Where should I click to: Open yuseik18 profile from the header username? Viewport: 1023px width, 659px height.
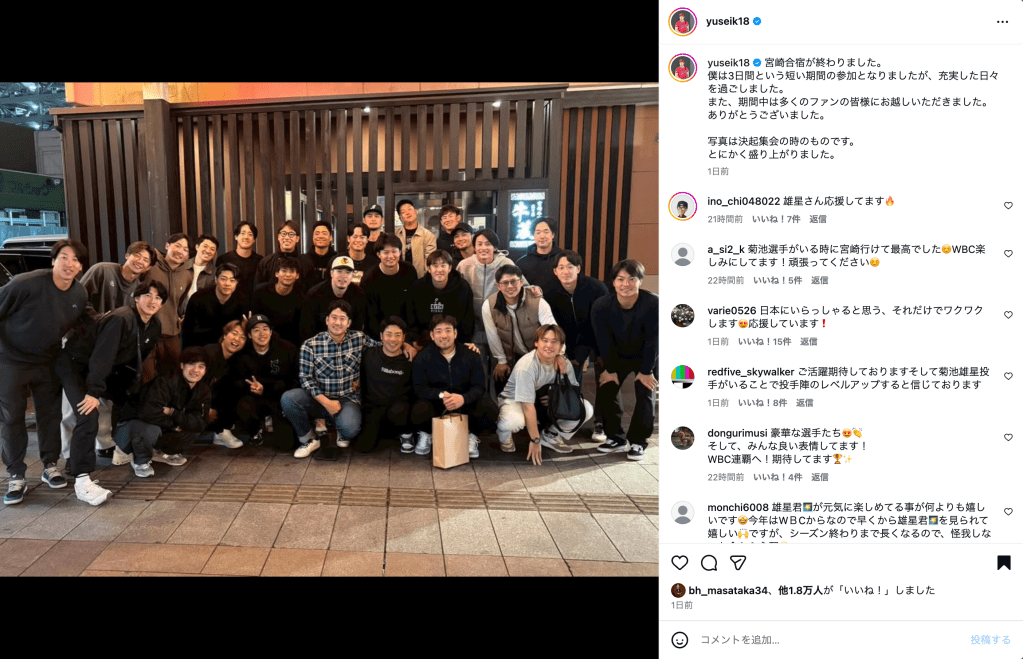pyautogui.click(x=727, y=21)
